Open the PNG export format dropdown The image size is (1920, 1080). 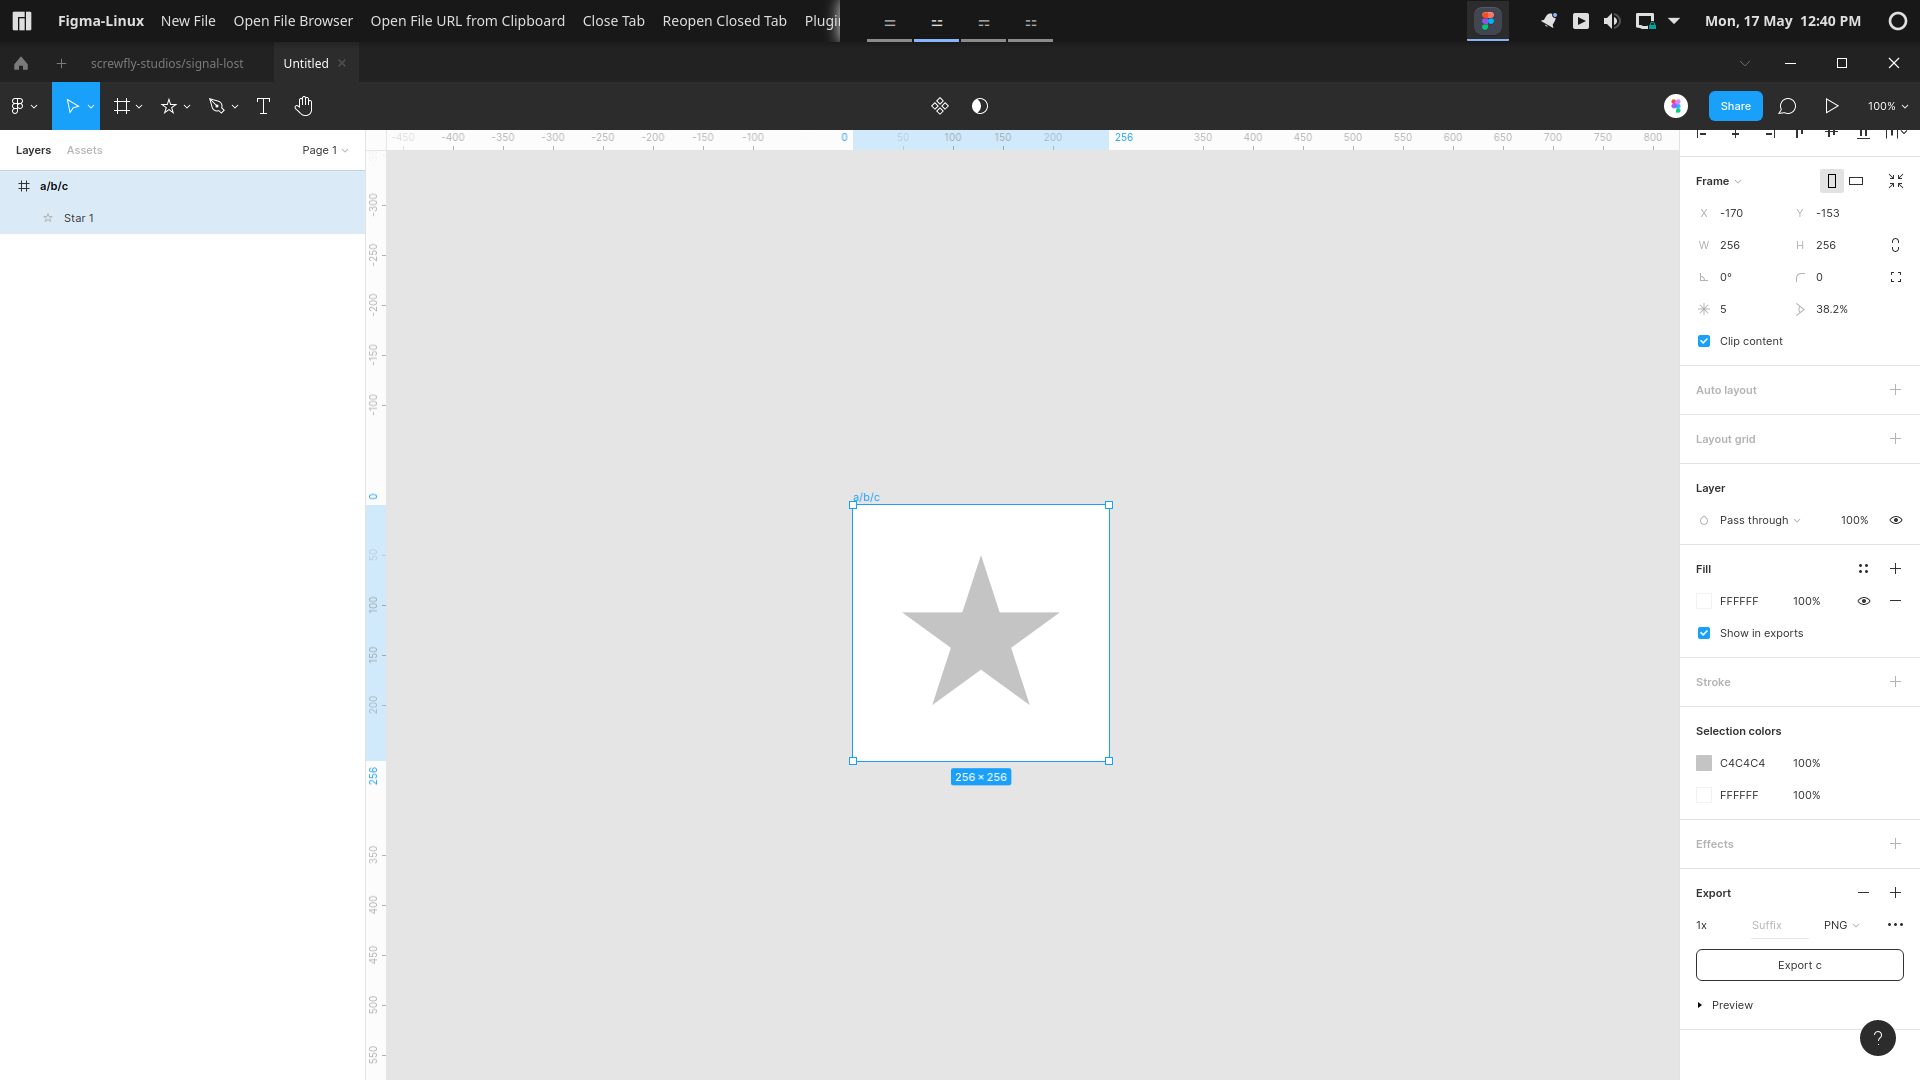tap(1840, 925)
